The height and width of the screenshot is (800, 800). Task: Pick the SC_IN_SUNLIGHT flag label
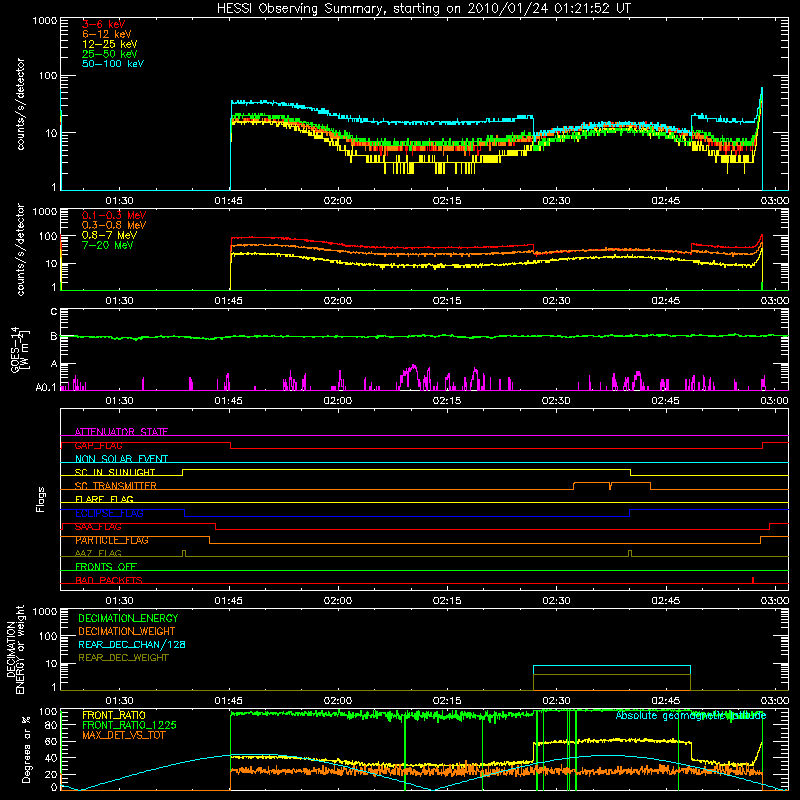click(x=115, y=472)
